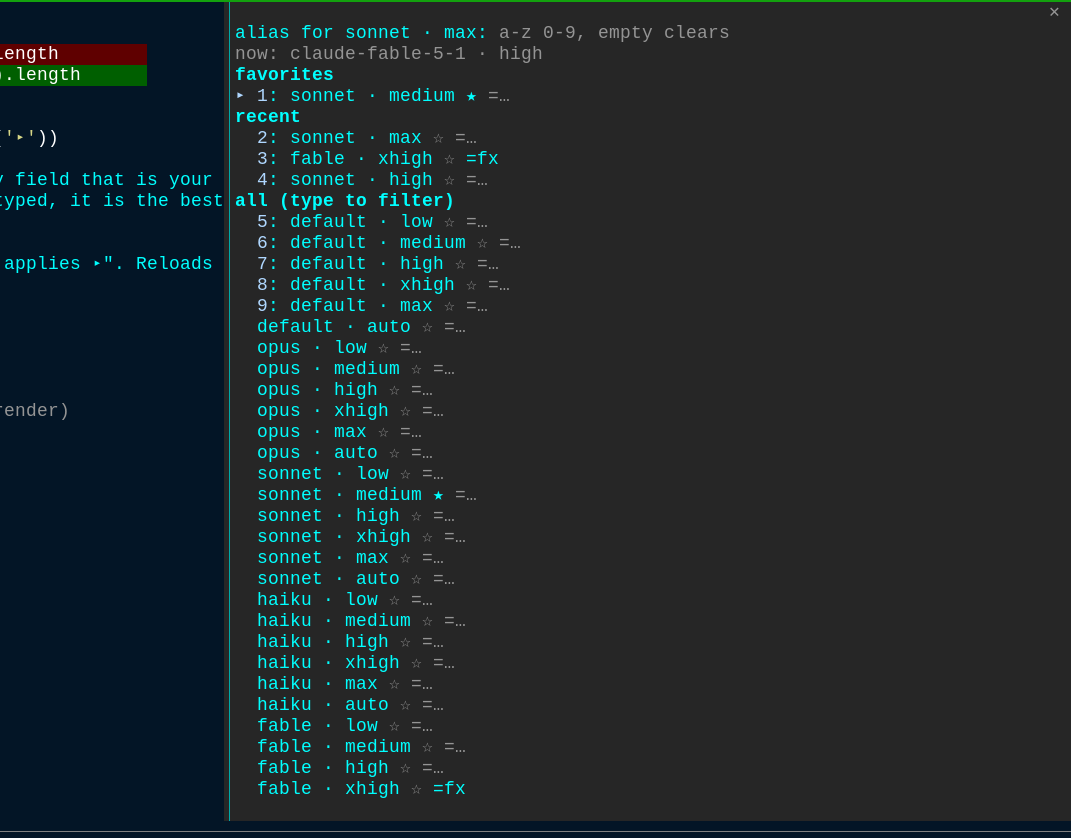The height and width of the screenshot is (838, 1071).
Task: Edit alias =fx on all-list fable xhigh
Action: click(449, 789)
